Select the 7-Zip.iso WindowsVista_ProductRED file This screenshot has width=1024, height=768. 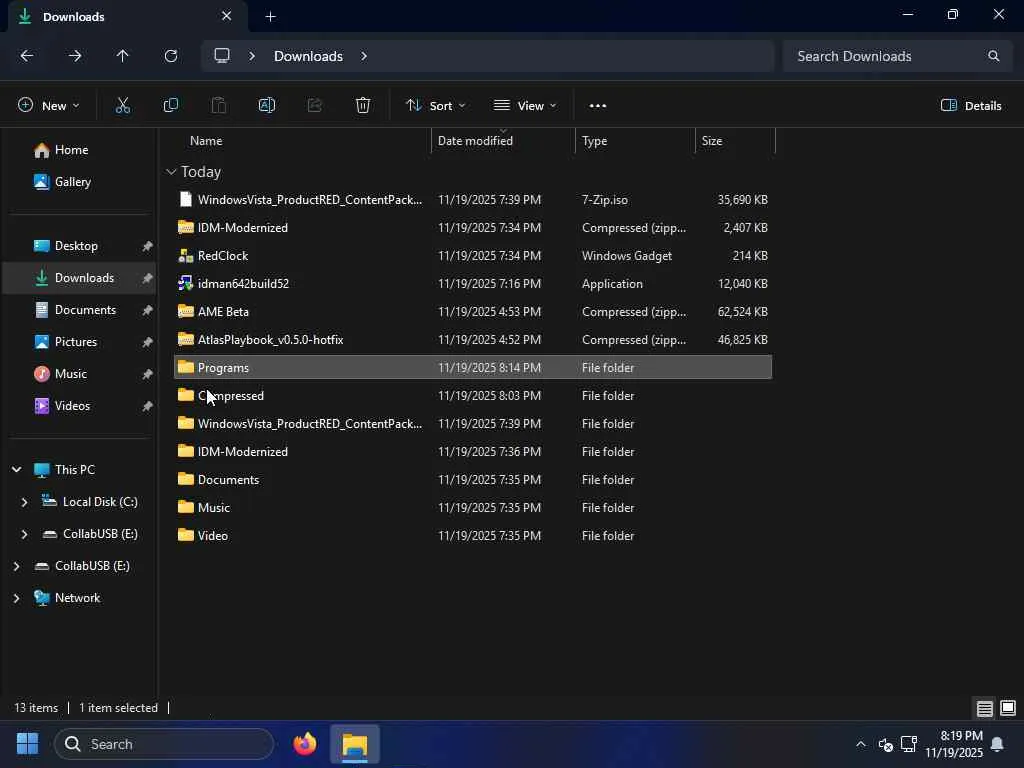click(473, 200)
